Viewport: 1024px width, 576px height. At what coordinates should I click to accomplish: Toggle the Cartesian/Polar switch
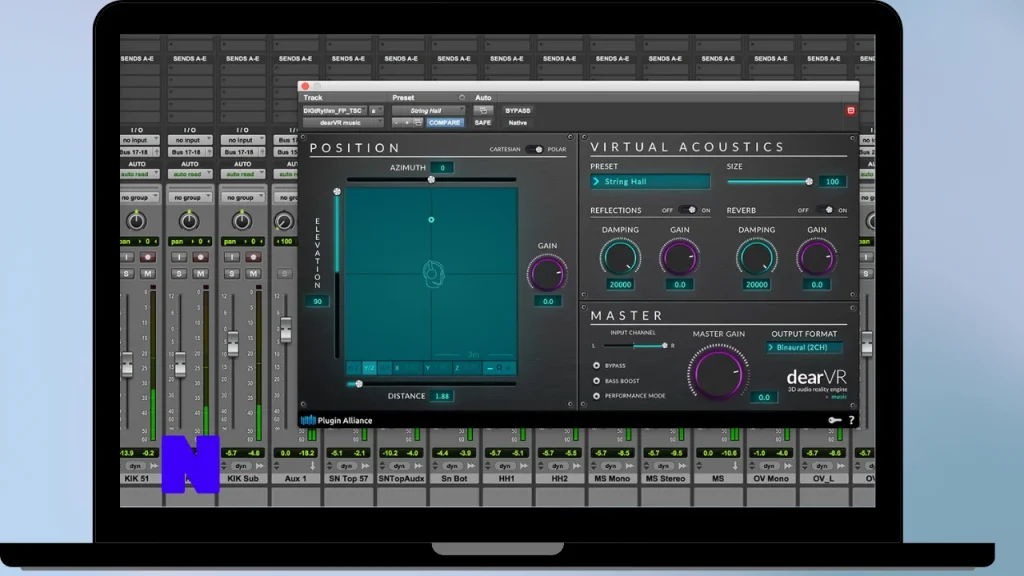(534, 150)
